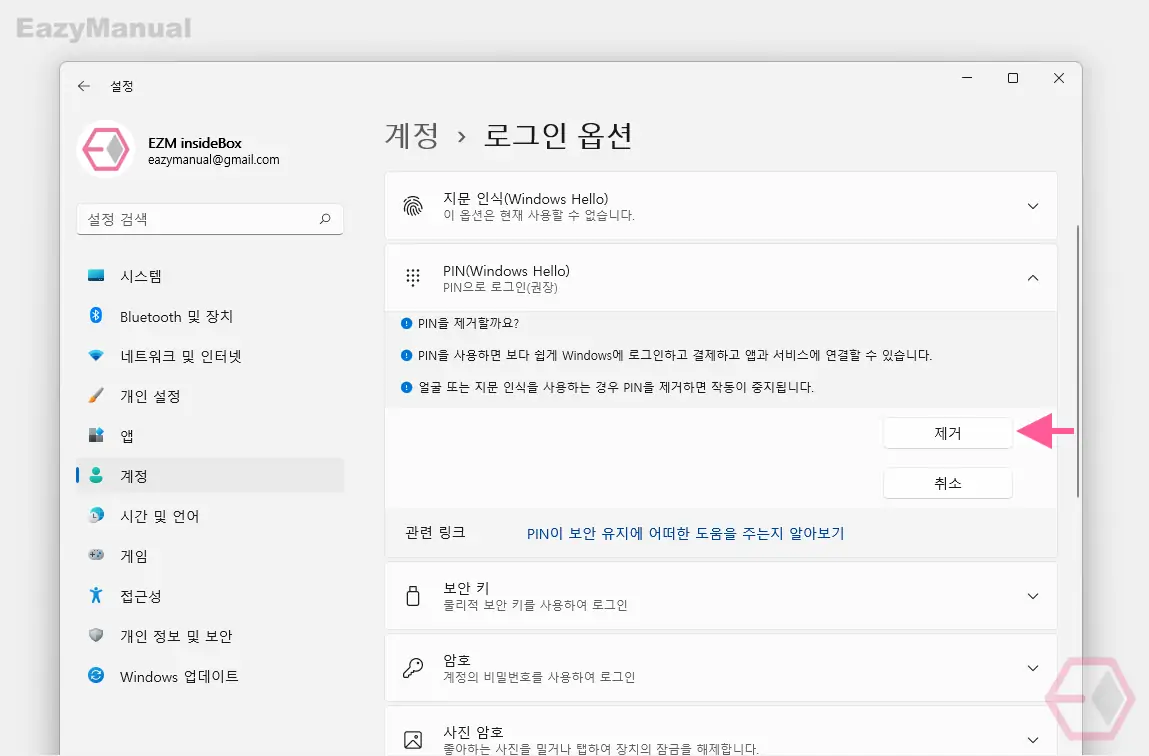Expand the 지문 인식(Windows Hello) section chevron
The height and width of the screenshot is (756, 1149).
[1032, 207]
